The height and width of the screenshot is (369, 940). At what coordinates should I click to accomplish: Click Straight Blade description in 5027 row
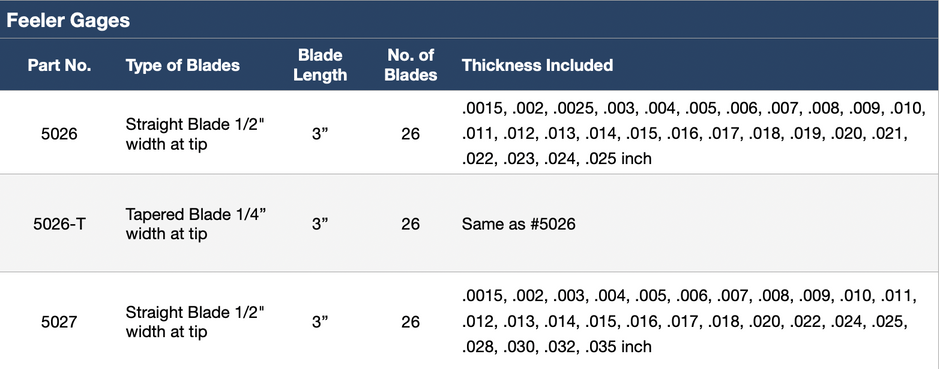tap(195, 322)
